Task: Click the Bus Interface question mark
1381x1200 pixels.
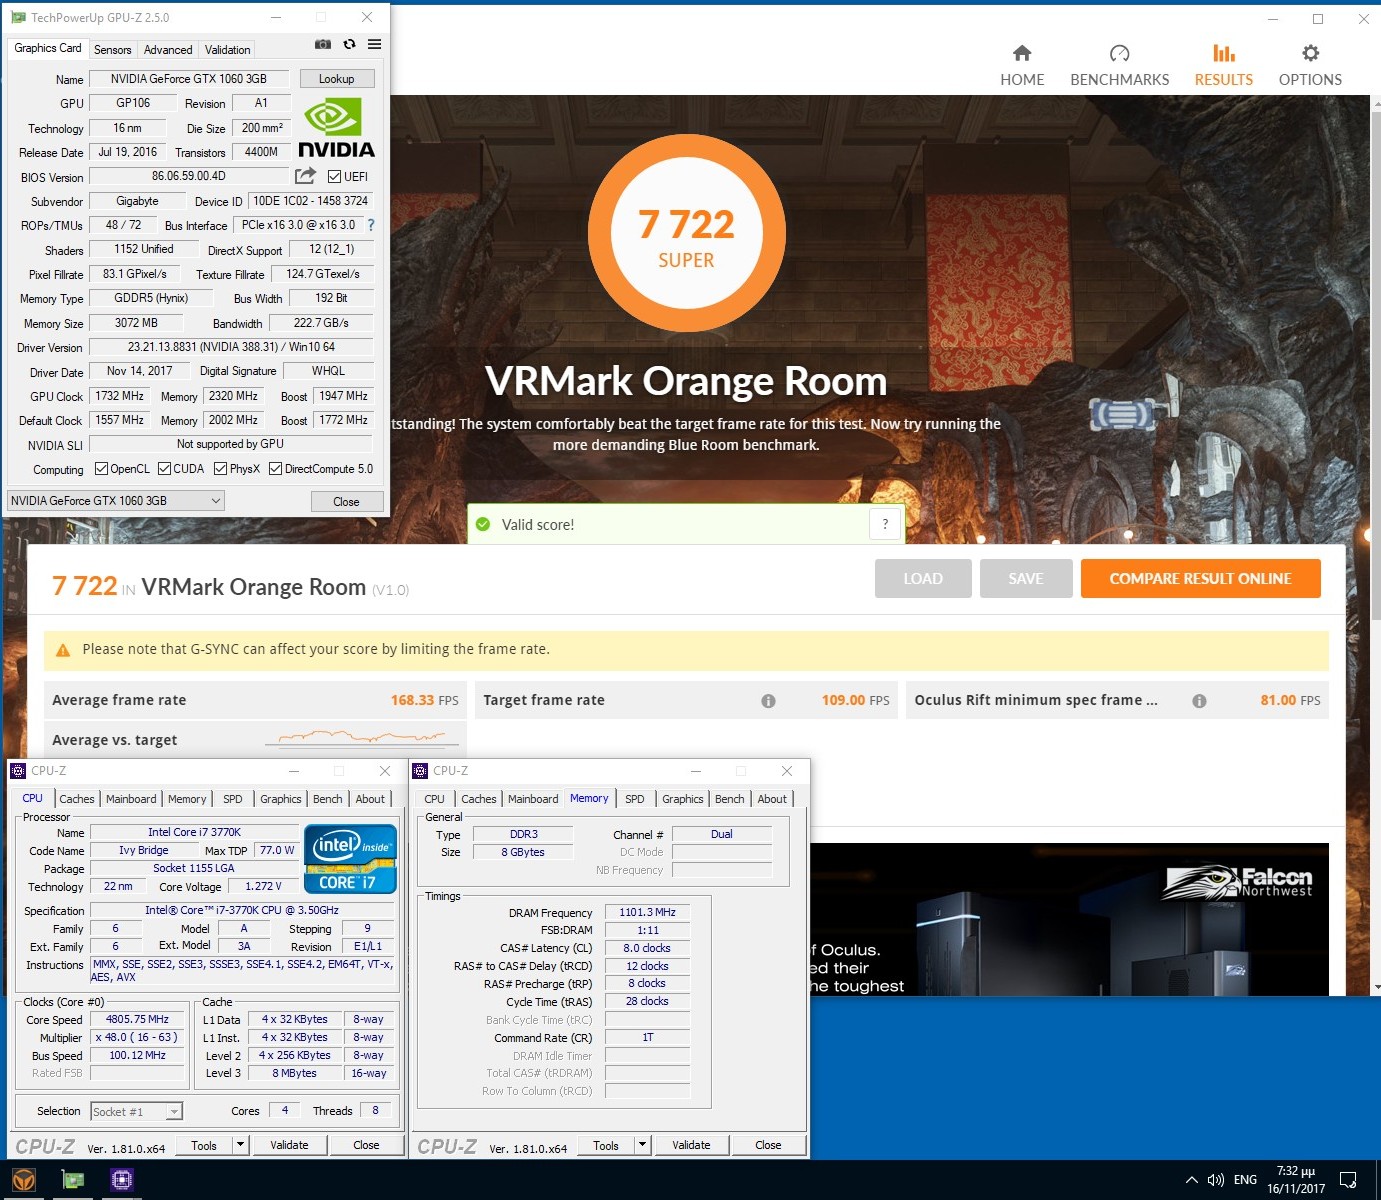Action: click(371, 225)
